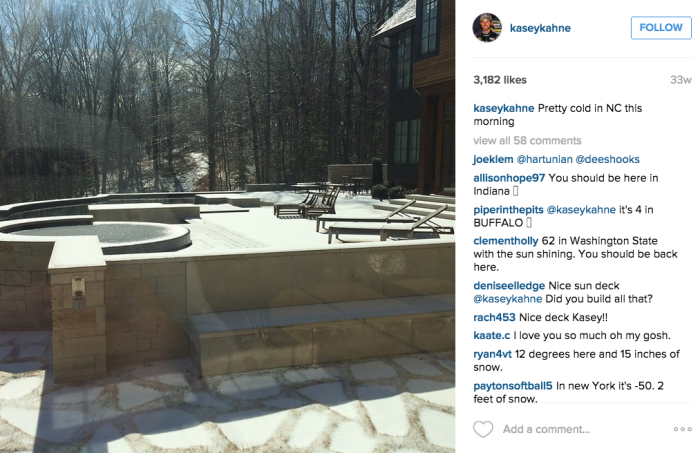Open the @deeshooks mention
Viewport: 700px width, 453px height.
(x=608, y=159)
